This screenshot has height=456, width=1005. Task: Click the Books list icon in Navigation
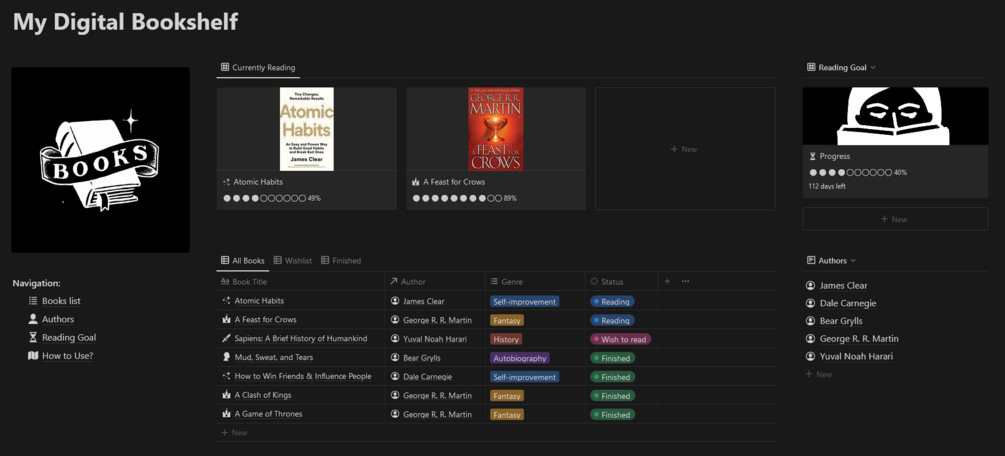(33, 301)
